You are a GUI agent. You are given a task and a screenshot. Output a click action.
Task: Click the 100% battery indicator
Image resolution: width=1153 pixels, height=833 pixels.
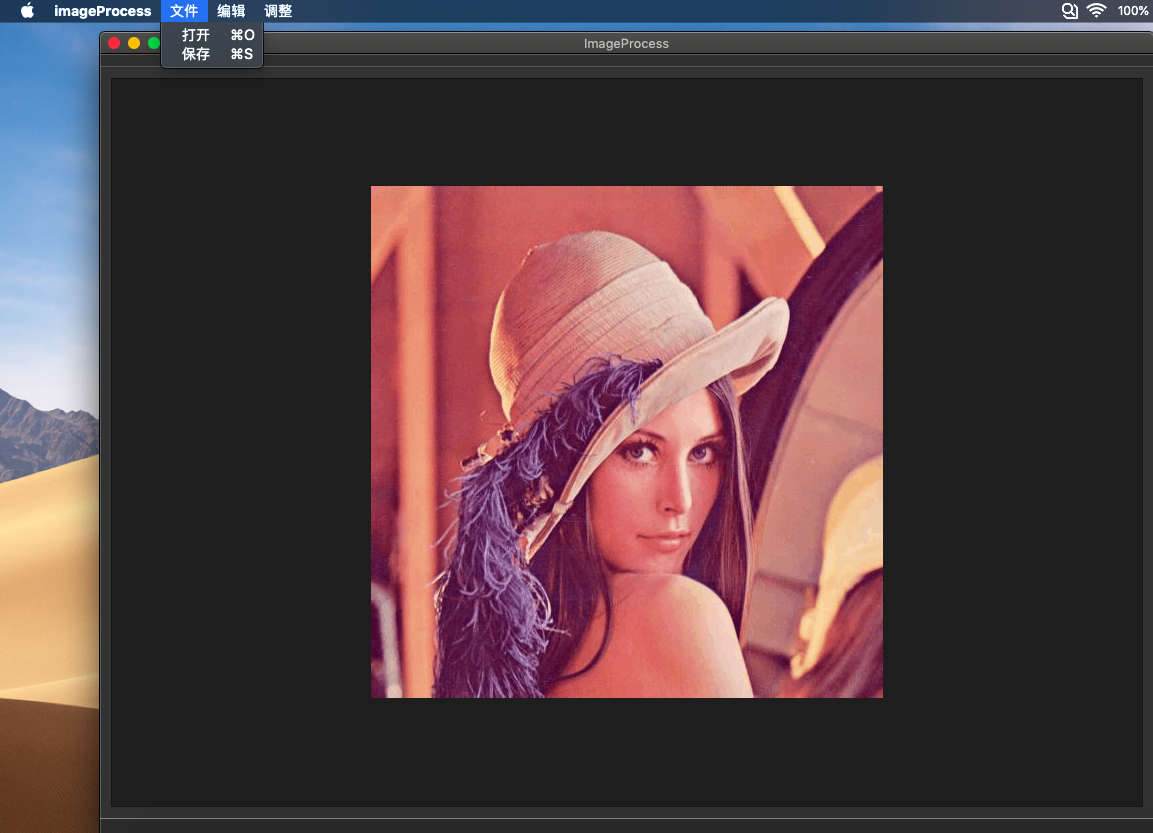pyautogui.click(x=1132, y=11)
